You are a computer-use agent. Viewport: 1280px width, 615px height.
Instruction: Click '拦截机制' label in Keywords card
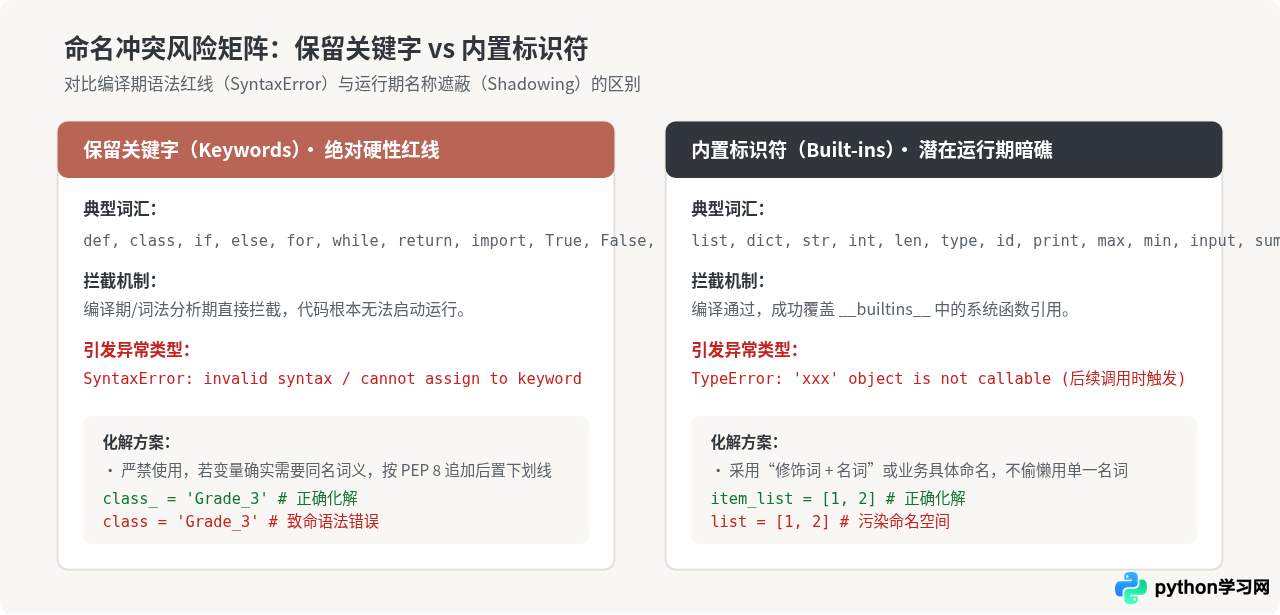click(x=120, y=281)
